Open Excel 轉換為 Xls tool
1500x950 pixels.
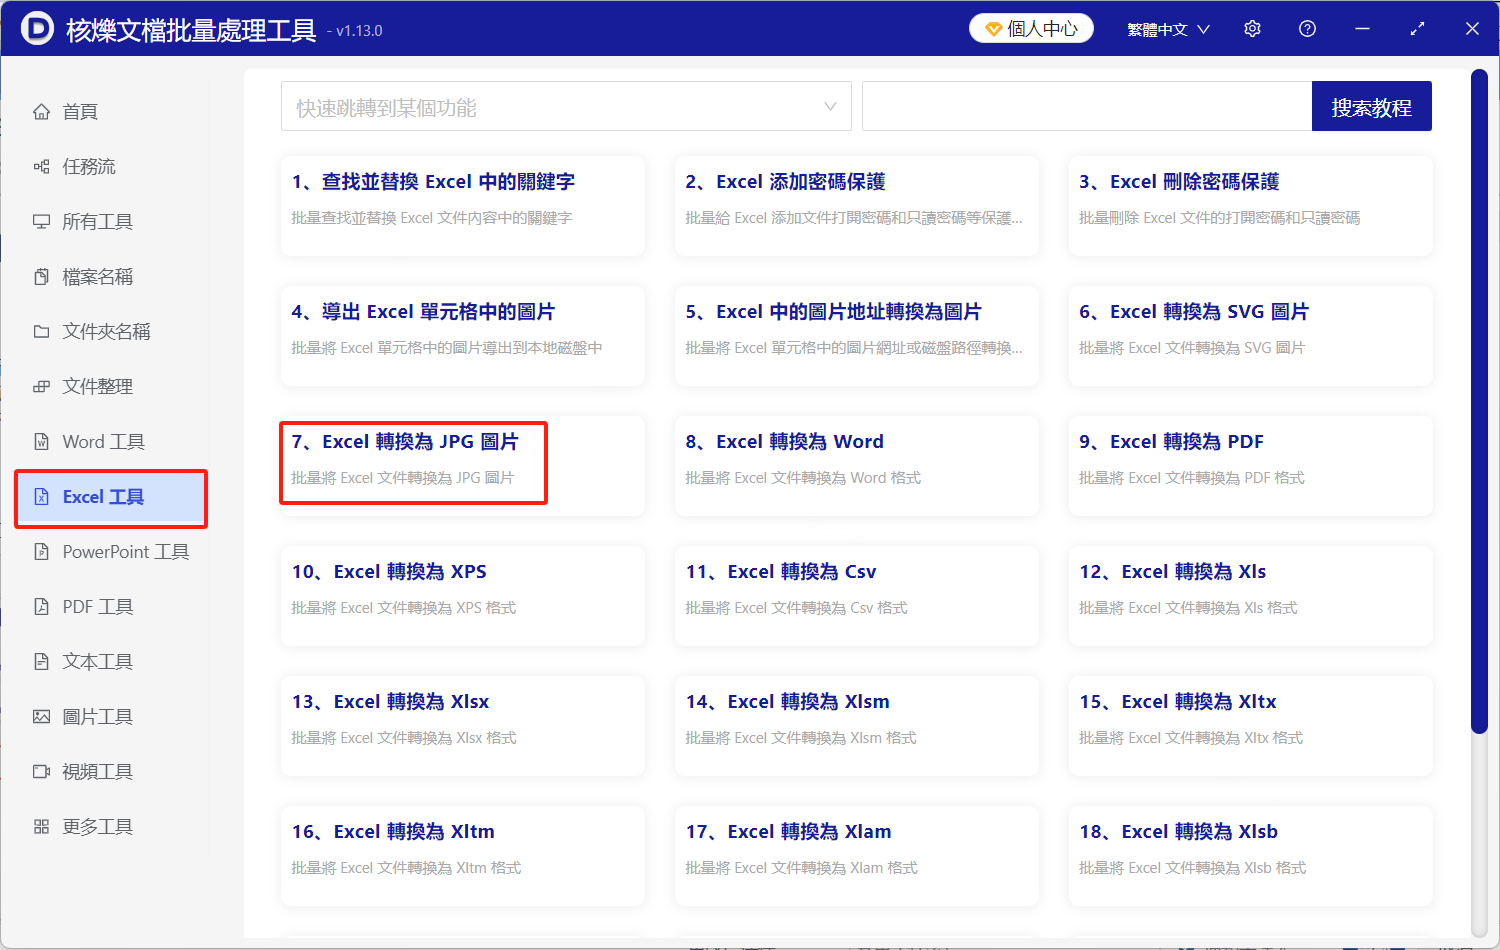tap(1251, 596)
